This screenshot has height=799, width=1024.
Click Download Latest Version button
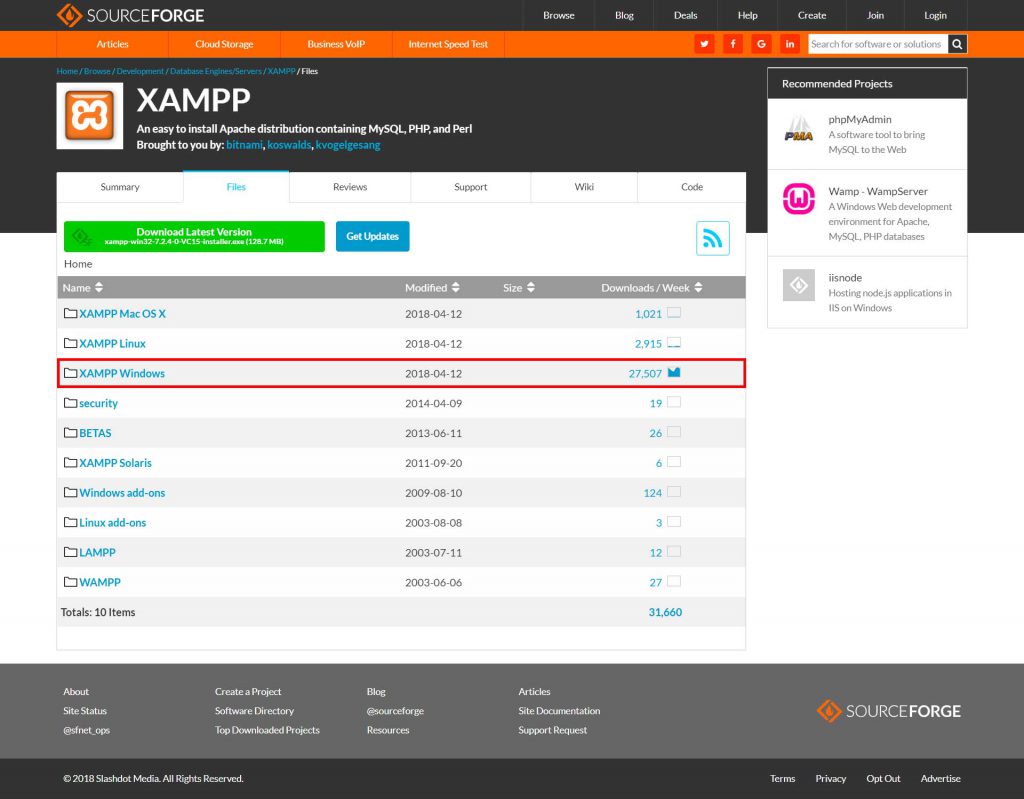pyautogui.click(x=194, y=236)
